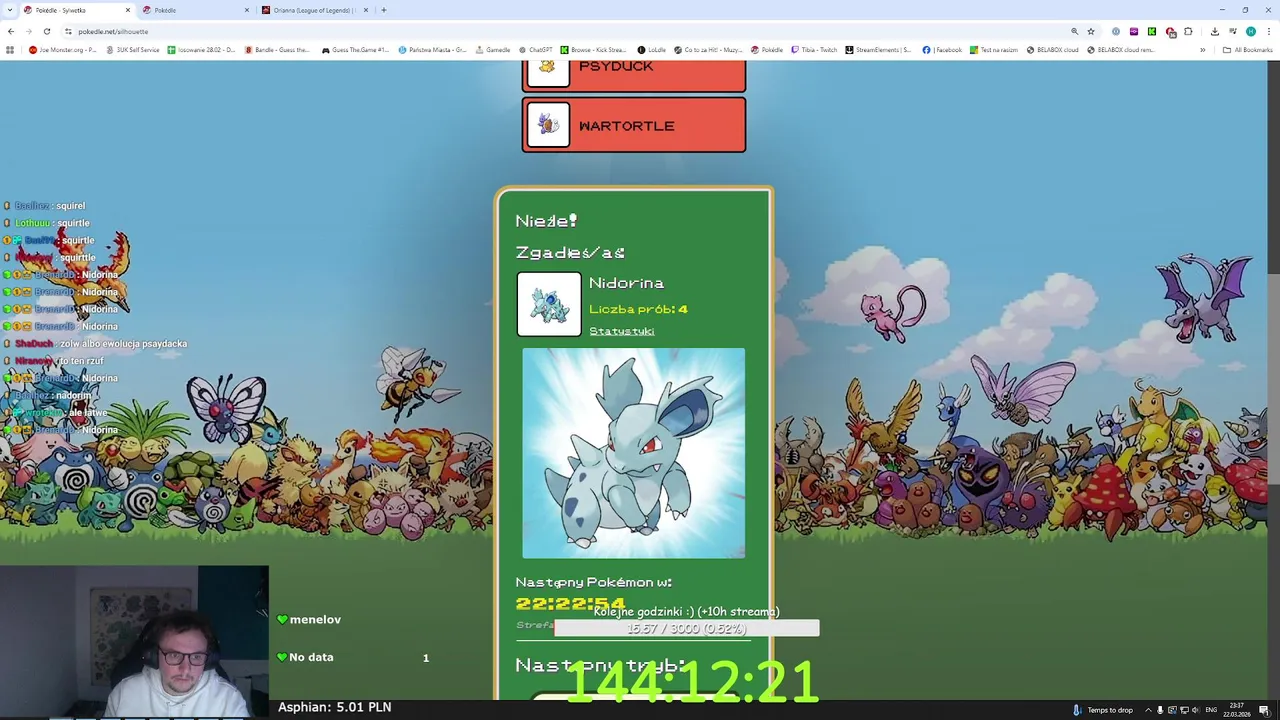Image resolution: width=1280 pixels, height=720 pixels.
Task: Open the Guess The.Game bookmark
Action: (x=355, y=50)
